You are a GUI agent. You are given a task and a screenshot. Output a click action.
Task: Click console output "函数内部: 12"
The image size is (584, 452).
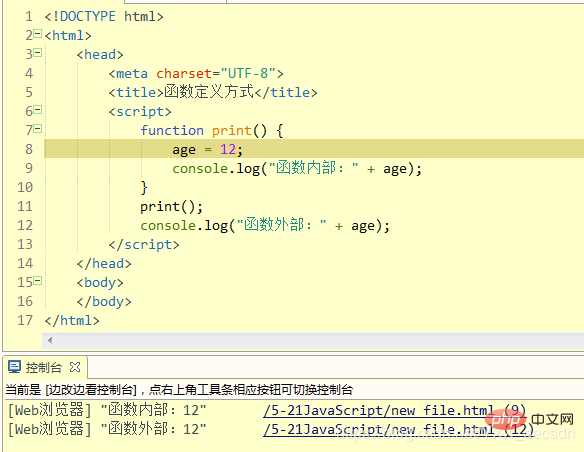pyautogui.click(x=153, y=410)
